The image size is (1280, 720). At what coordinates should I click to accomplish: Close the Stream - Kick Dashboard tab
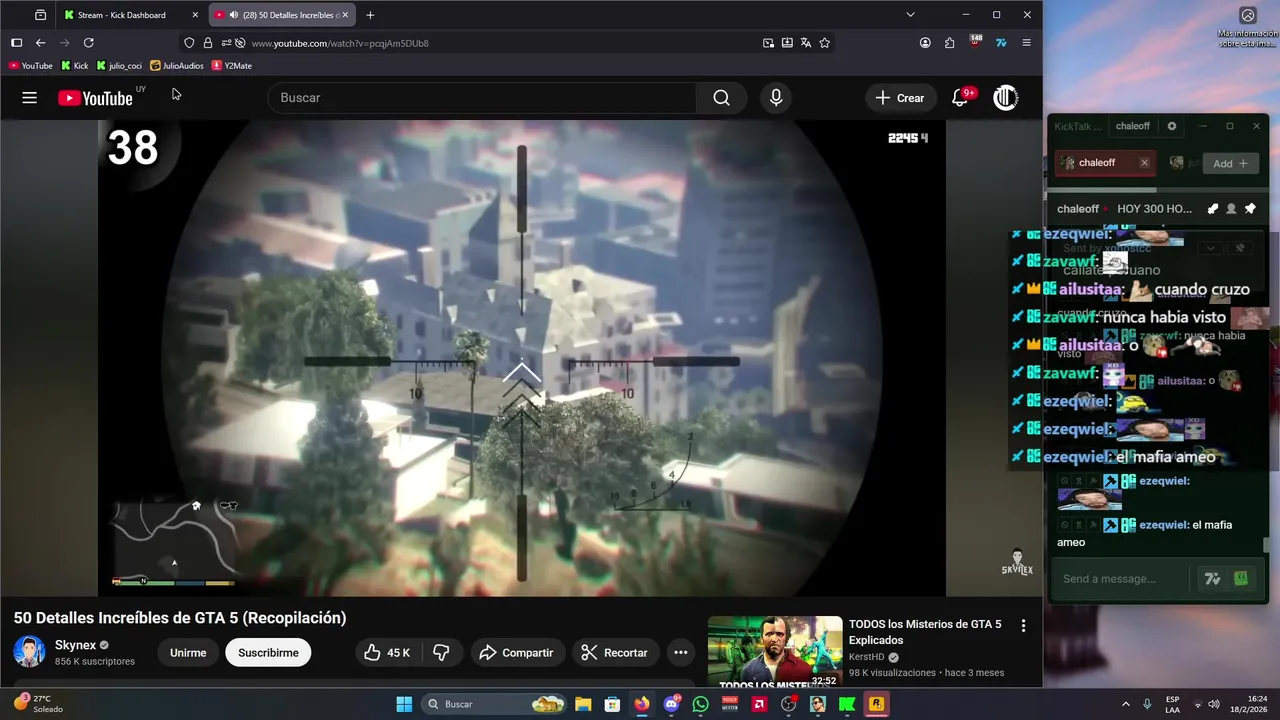tap(195, 15)
